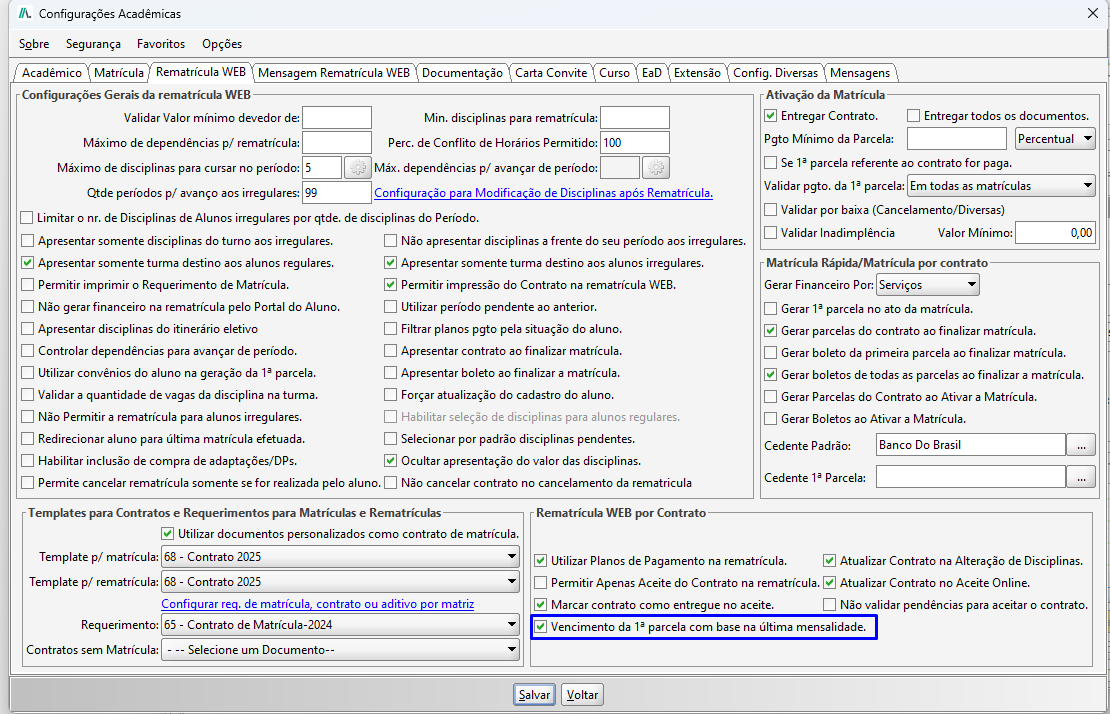Toggle the Entregar Contrato checkbox

[771, 116]
